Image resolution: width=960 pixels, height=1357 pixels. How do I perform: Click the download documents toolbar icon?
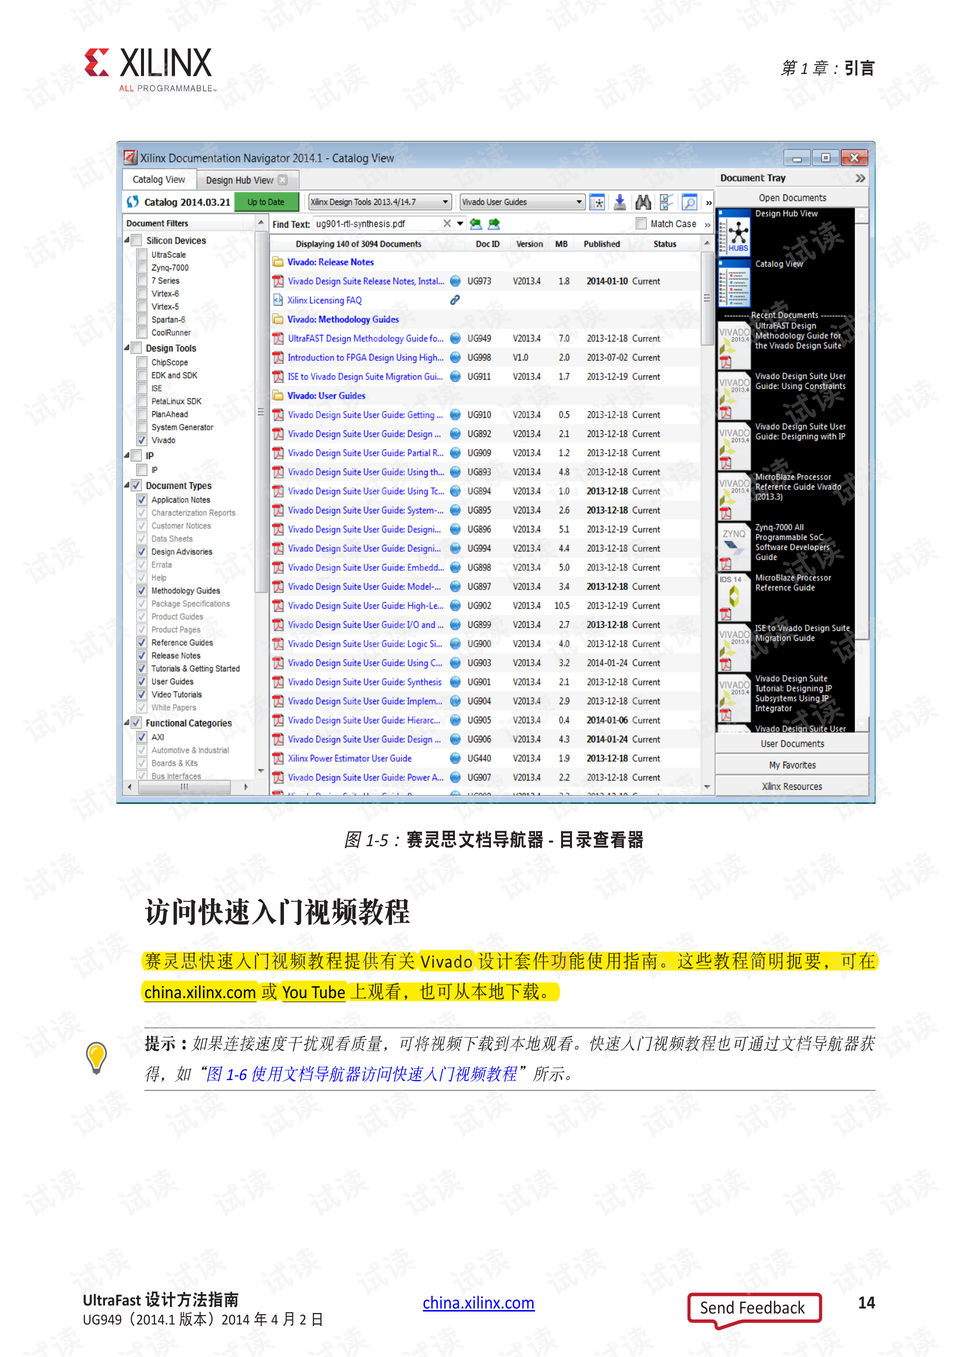620,202
